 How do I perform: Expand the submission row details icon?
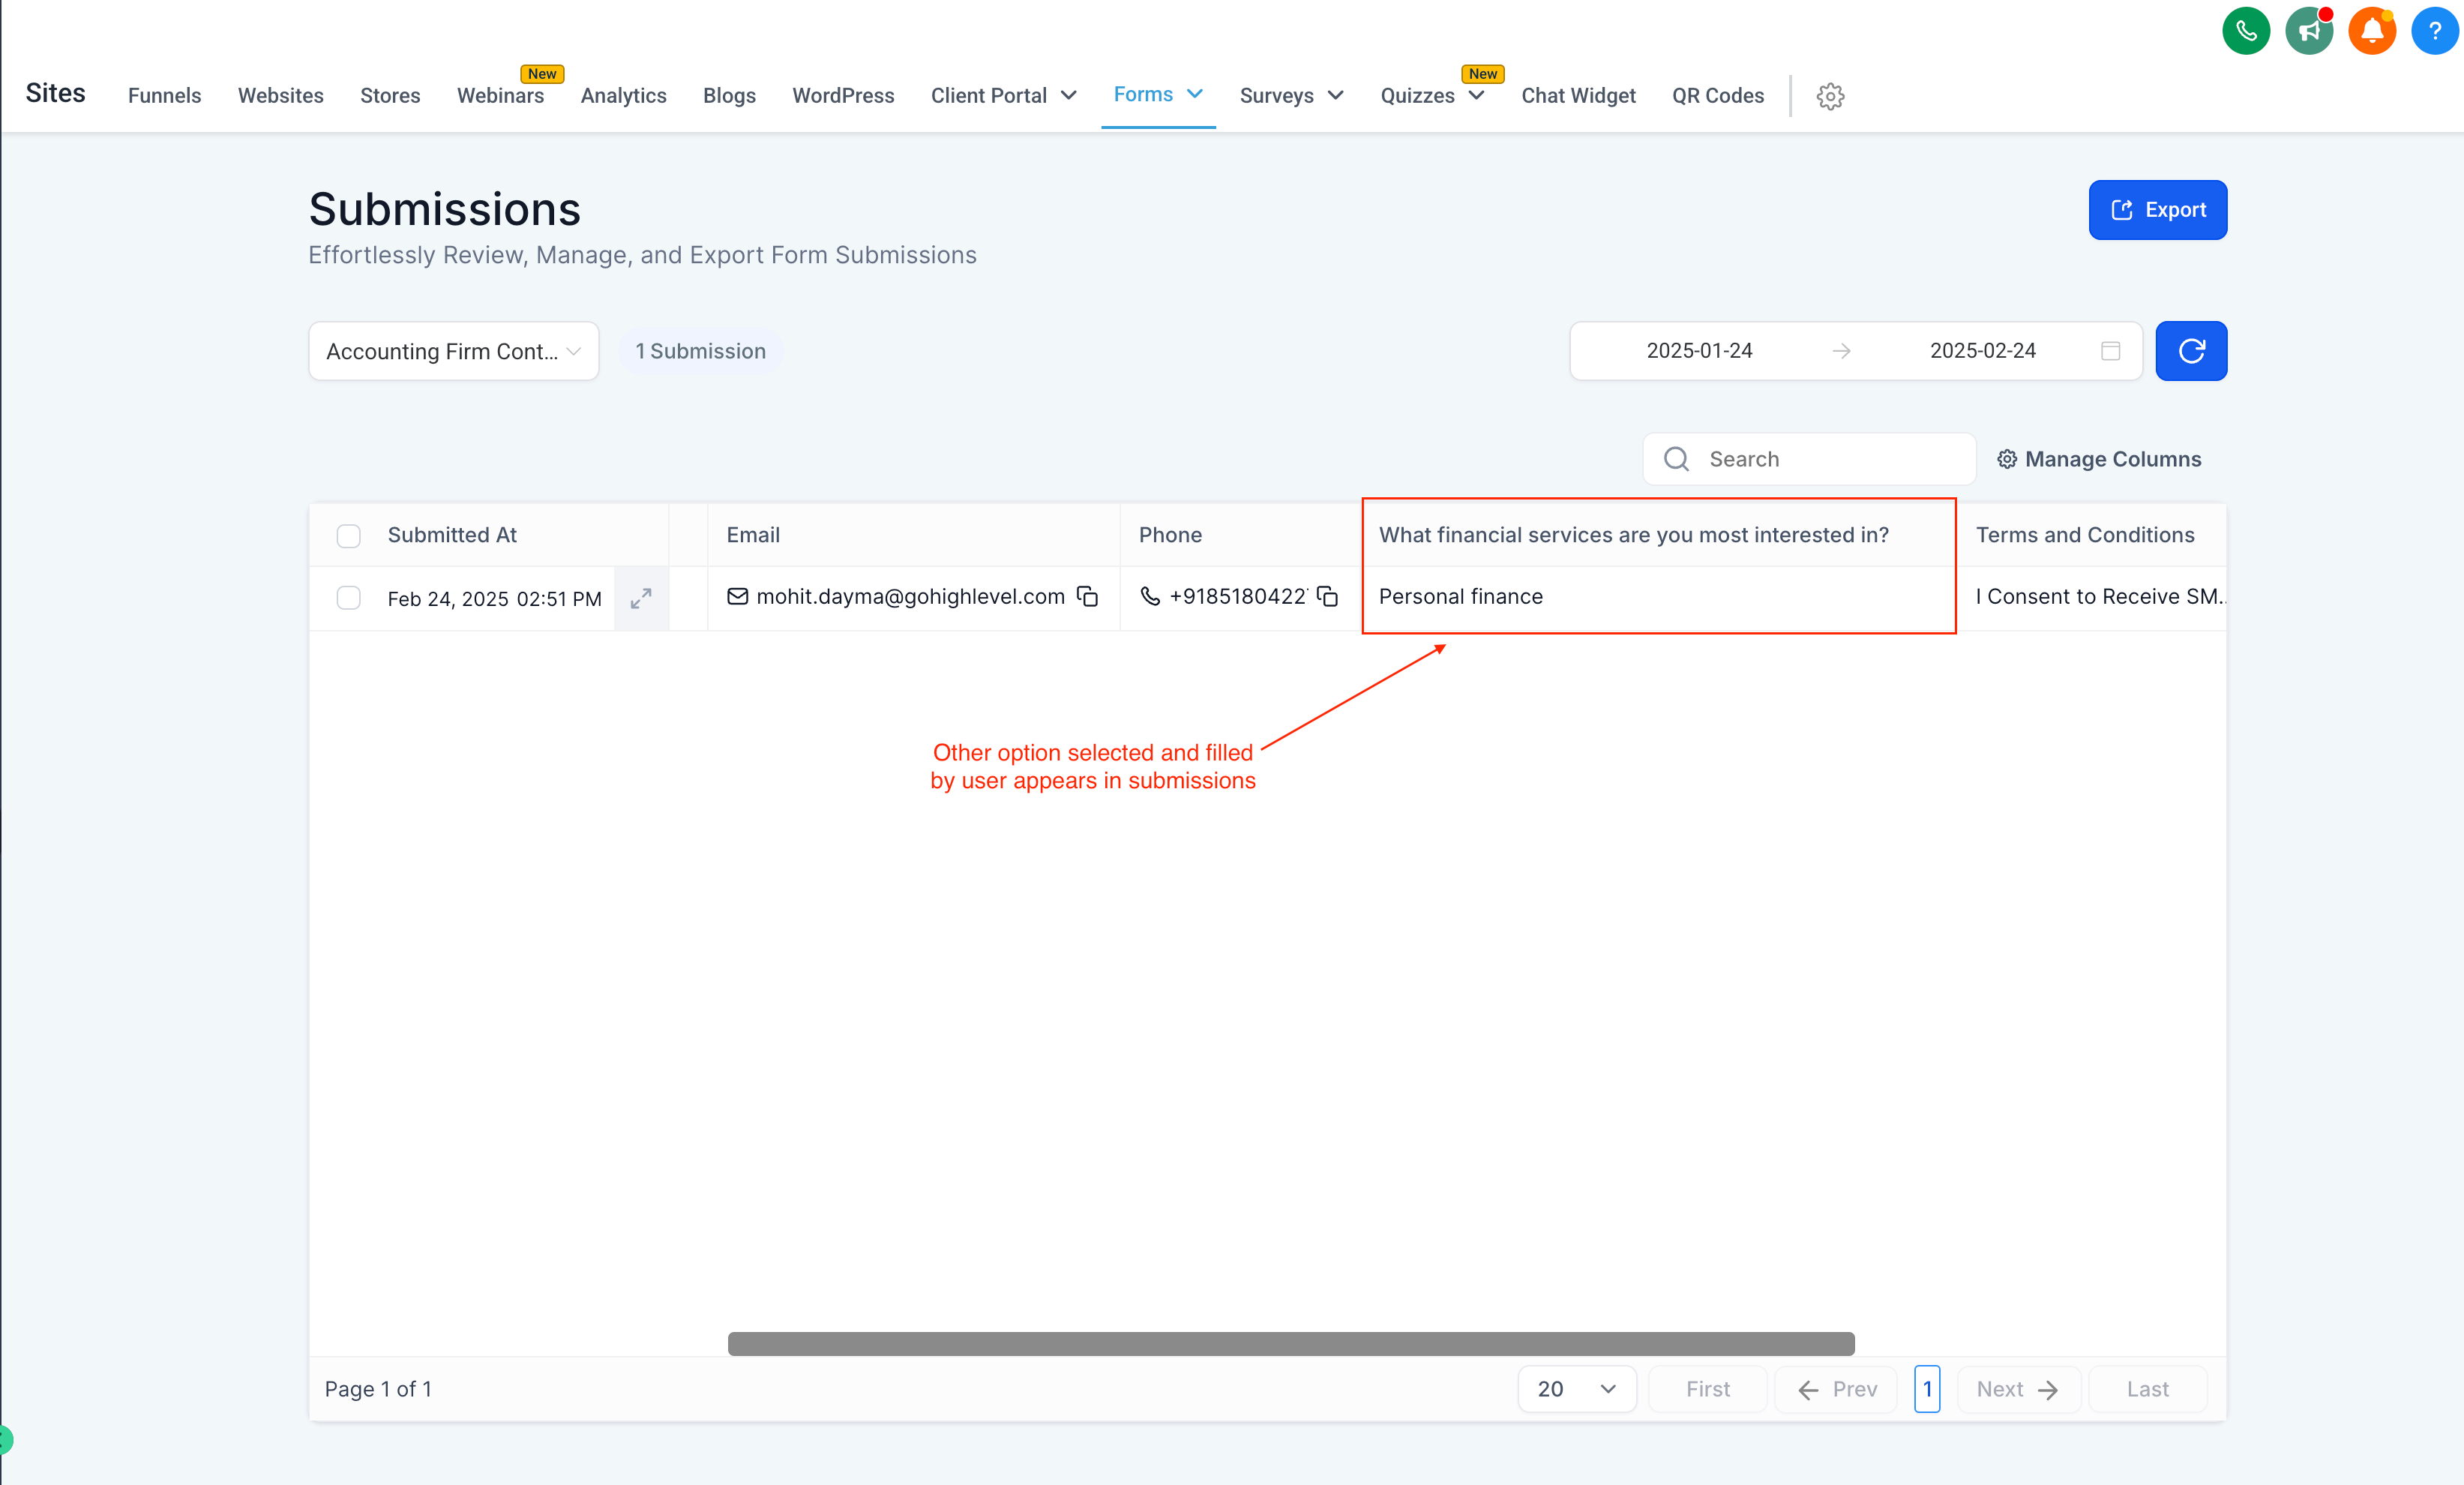pos(641,598)
